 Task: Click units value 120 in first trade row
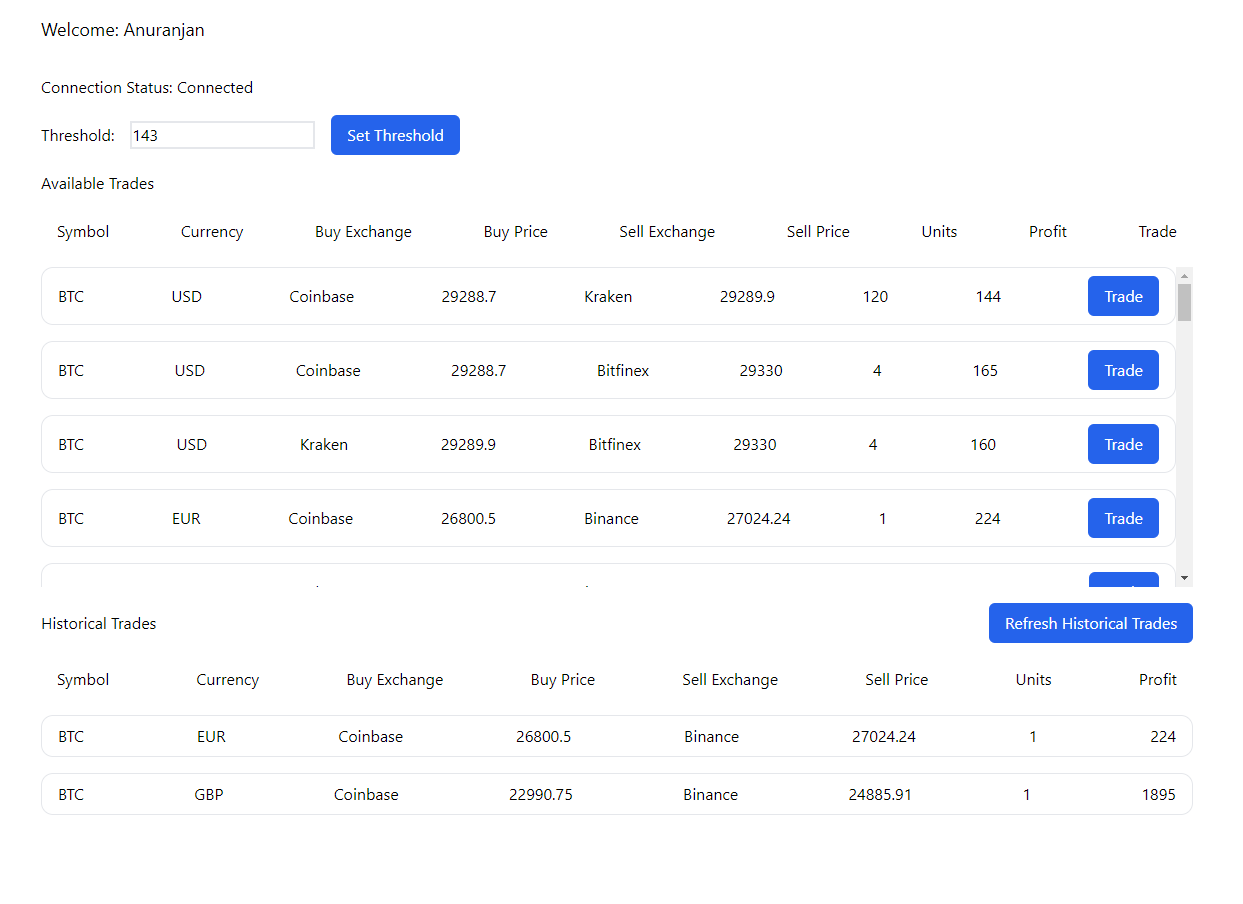[x=875, y=297]
